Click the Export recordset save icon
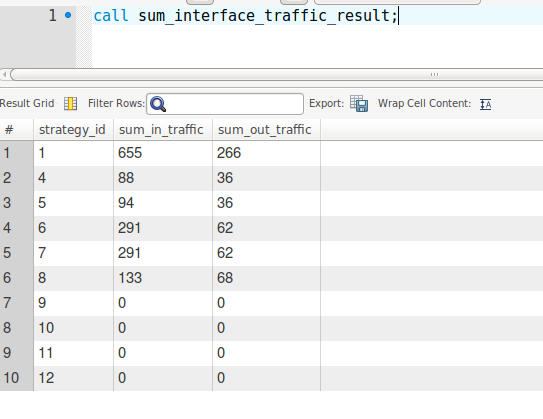 (359, 104)
